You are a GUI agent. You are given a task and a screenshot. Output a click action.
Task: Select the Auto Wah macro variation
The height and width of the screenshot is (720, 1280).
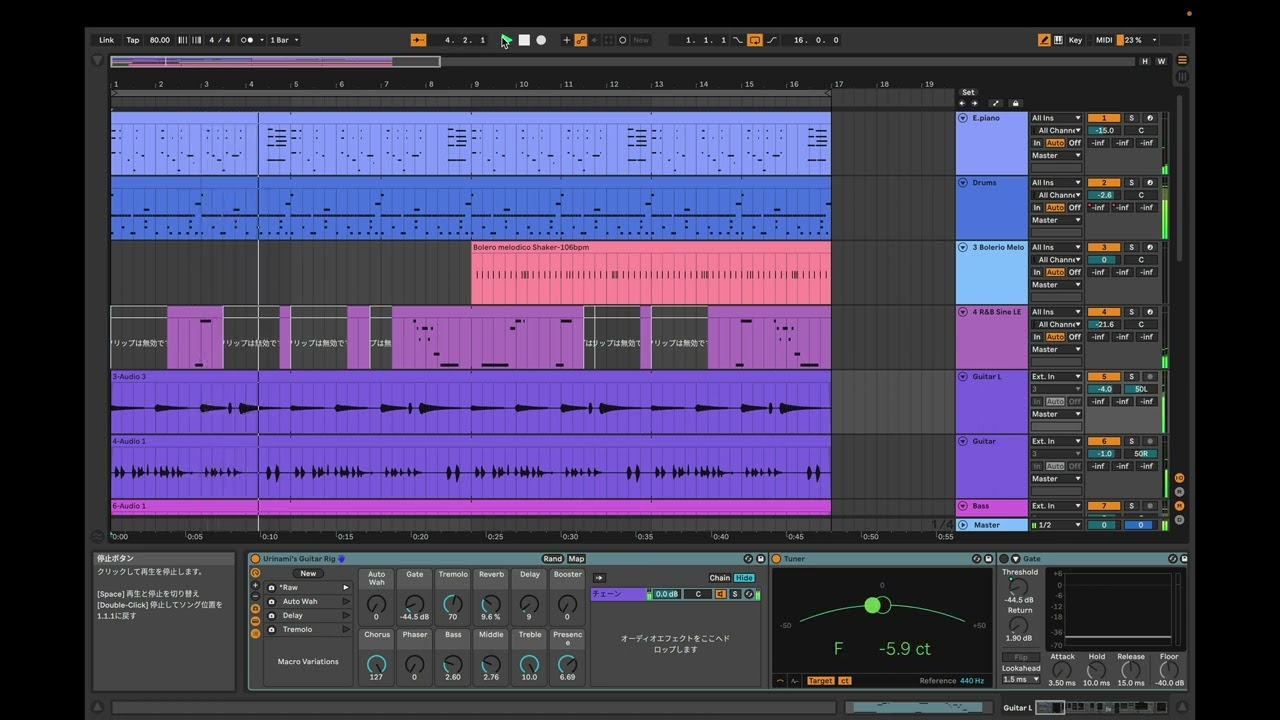coord(300,602)
